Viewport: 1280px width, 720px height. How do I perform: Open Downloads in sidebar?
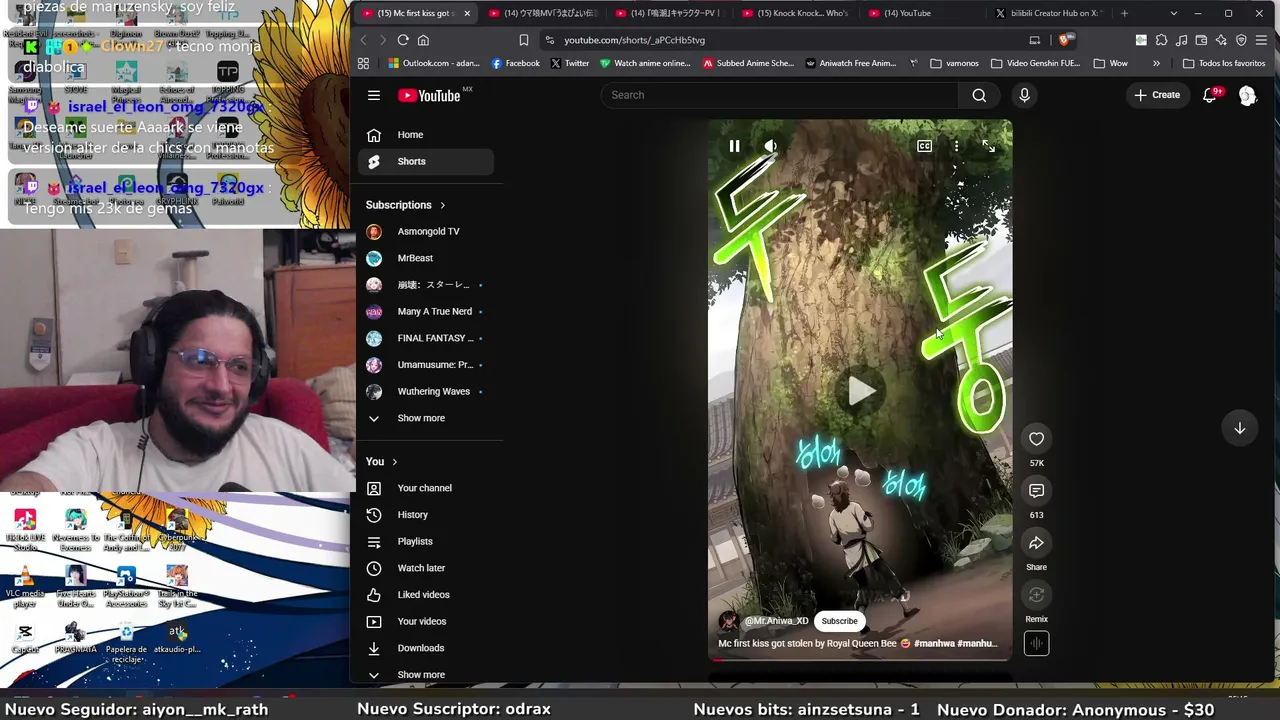click(426, 648)
